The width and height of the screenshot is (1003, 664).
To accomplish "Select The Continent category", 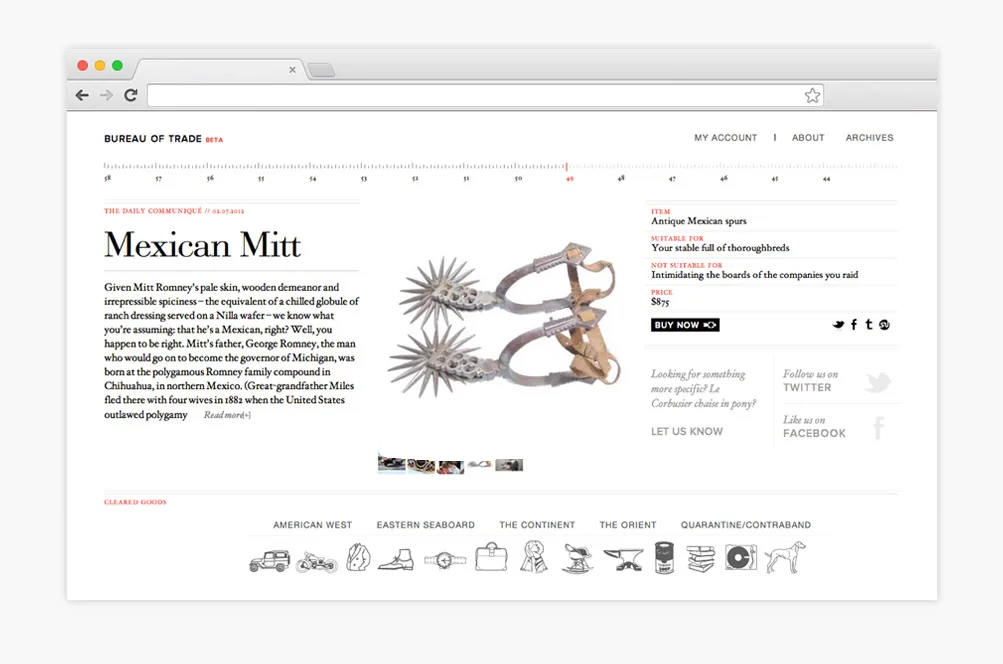I will coord(537,525).
